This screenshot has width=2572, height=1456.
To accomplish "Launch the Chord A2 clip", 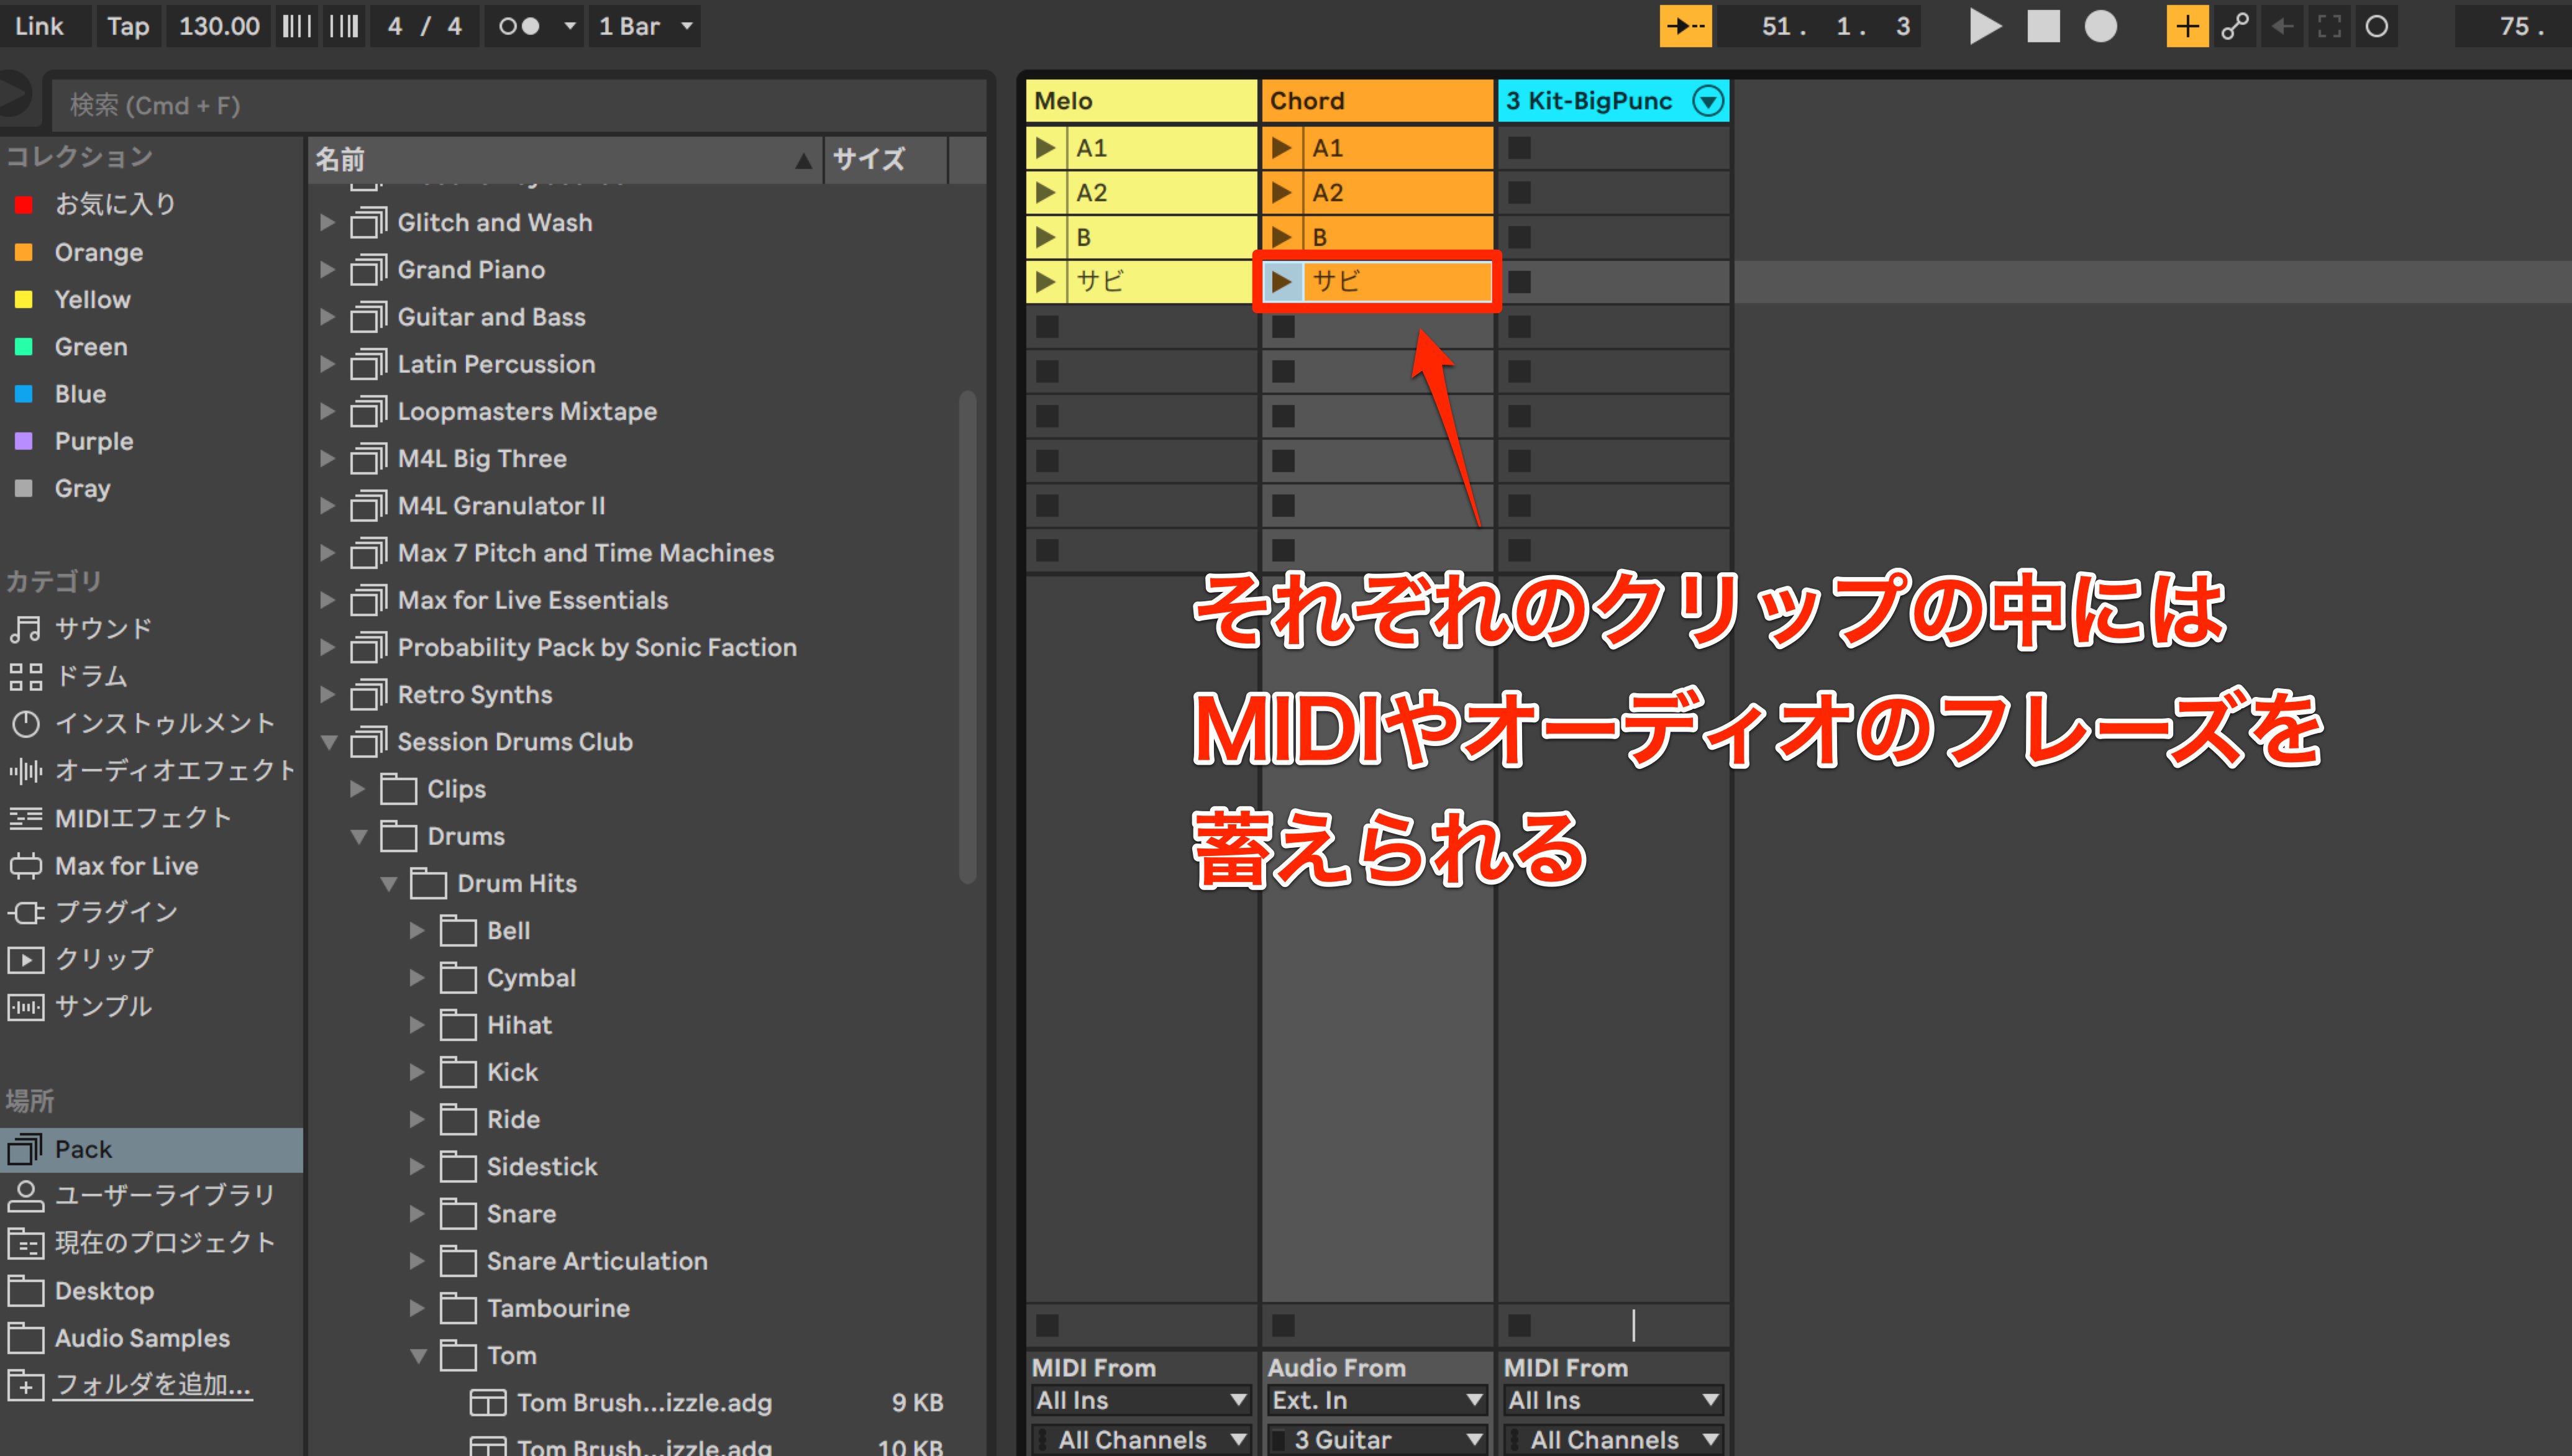I will (1282, 192).
